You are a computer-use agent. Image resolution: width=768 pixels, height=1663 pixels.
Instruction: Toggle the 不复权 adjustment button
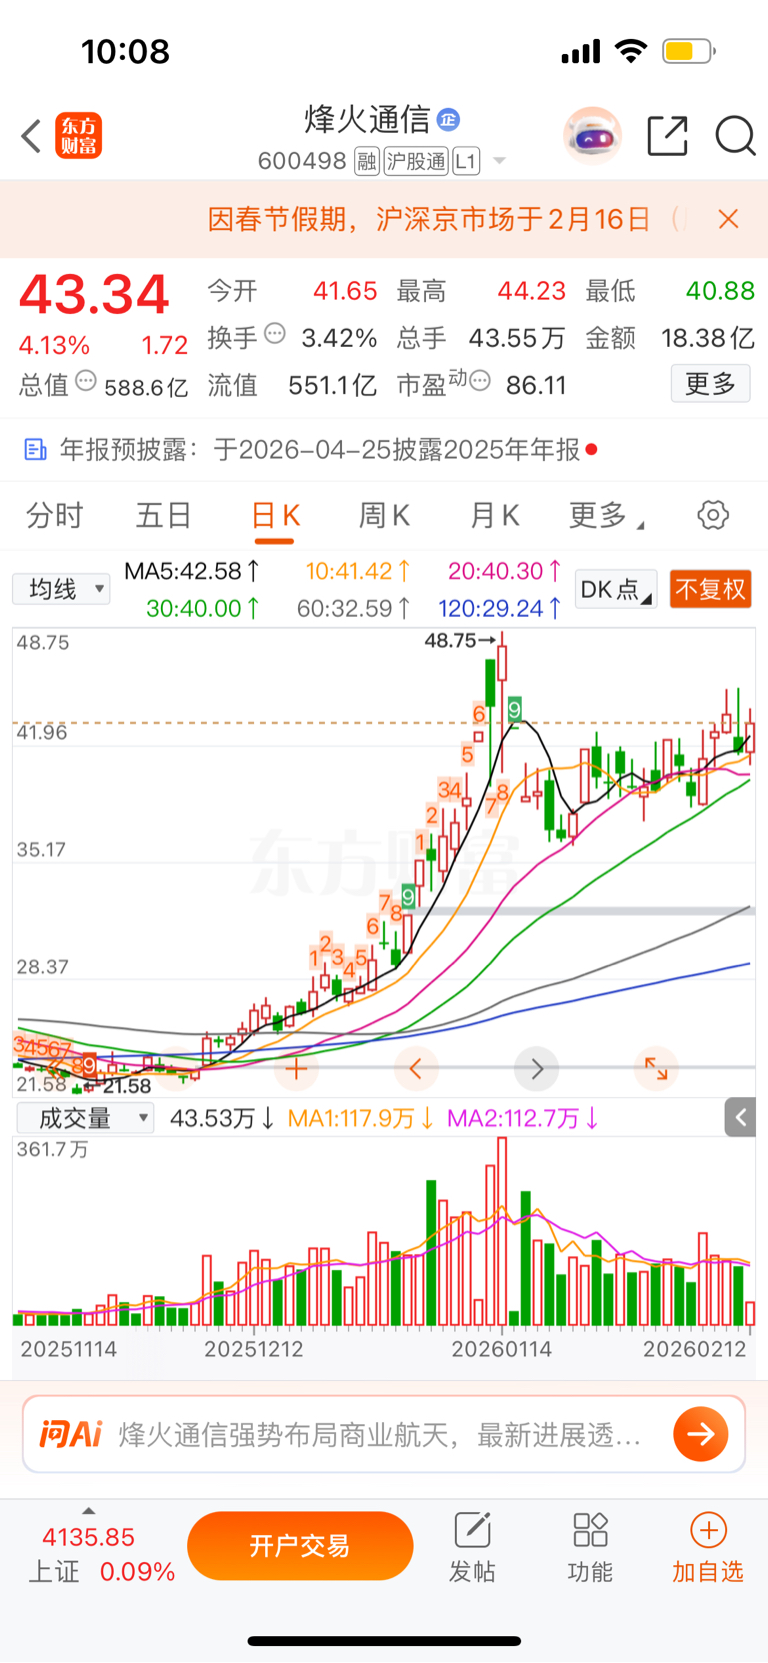coord(710,589)
